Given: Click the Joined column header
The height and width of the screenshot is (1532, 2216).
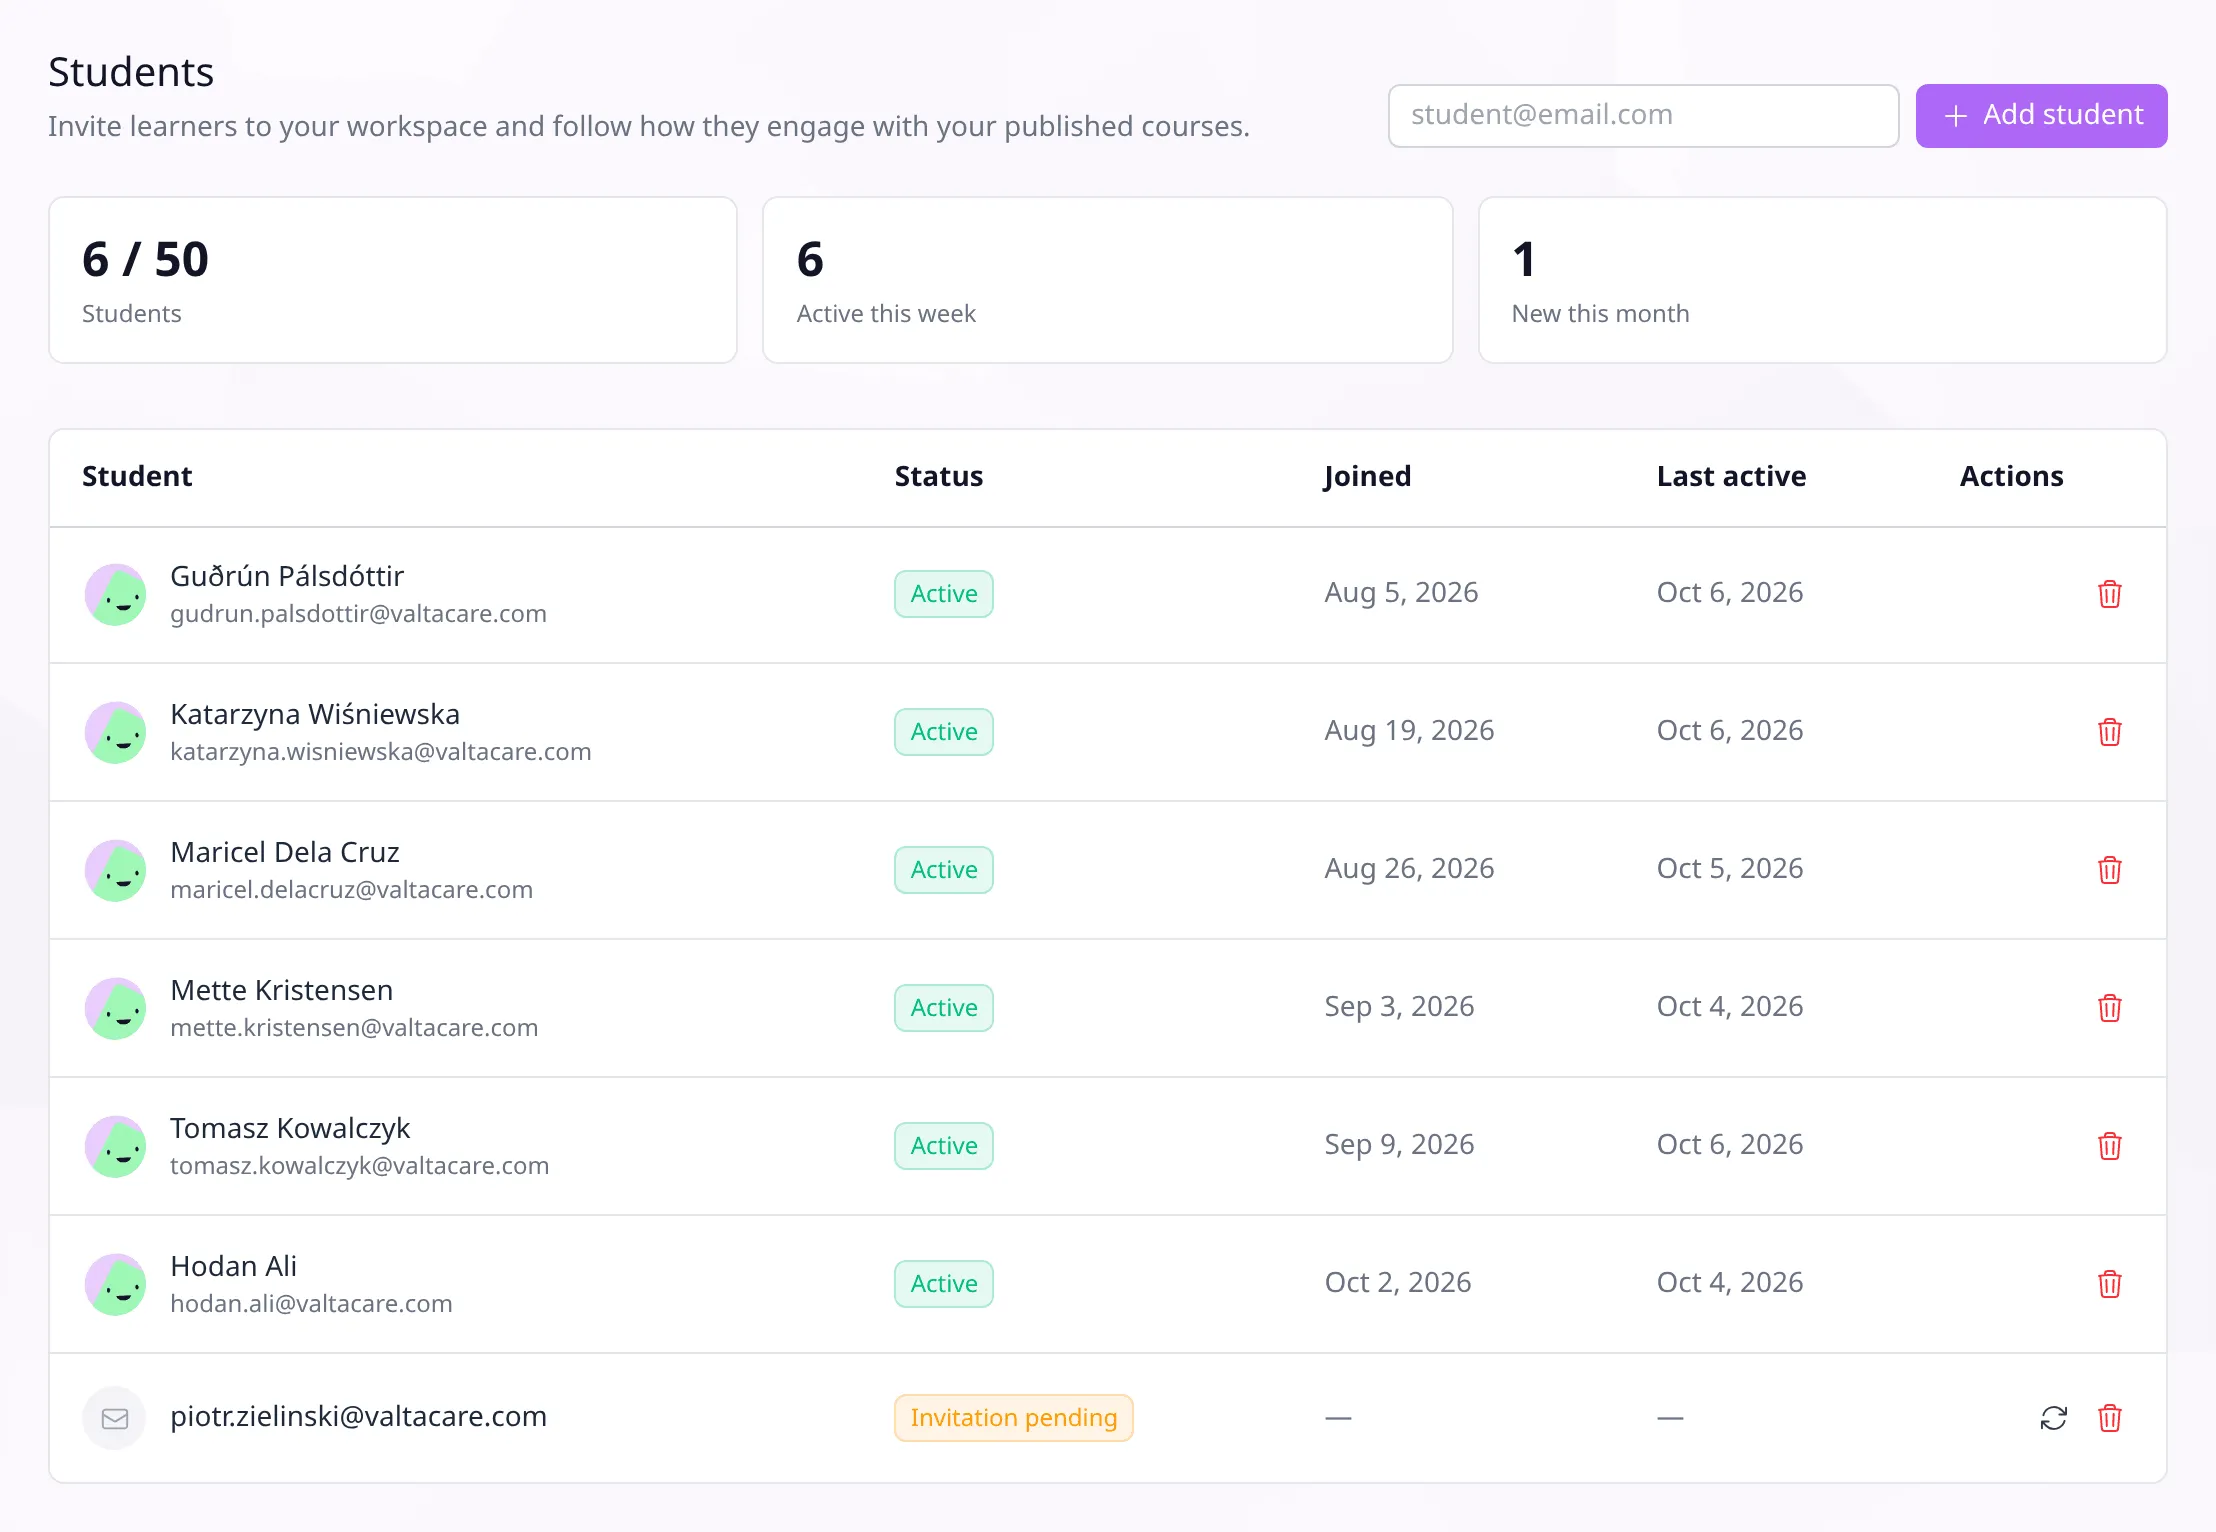Looking at the screenshot, I should 1367,476.
